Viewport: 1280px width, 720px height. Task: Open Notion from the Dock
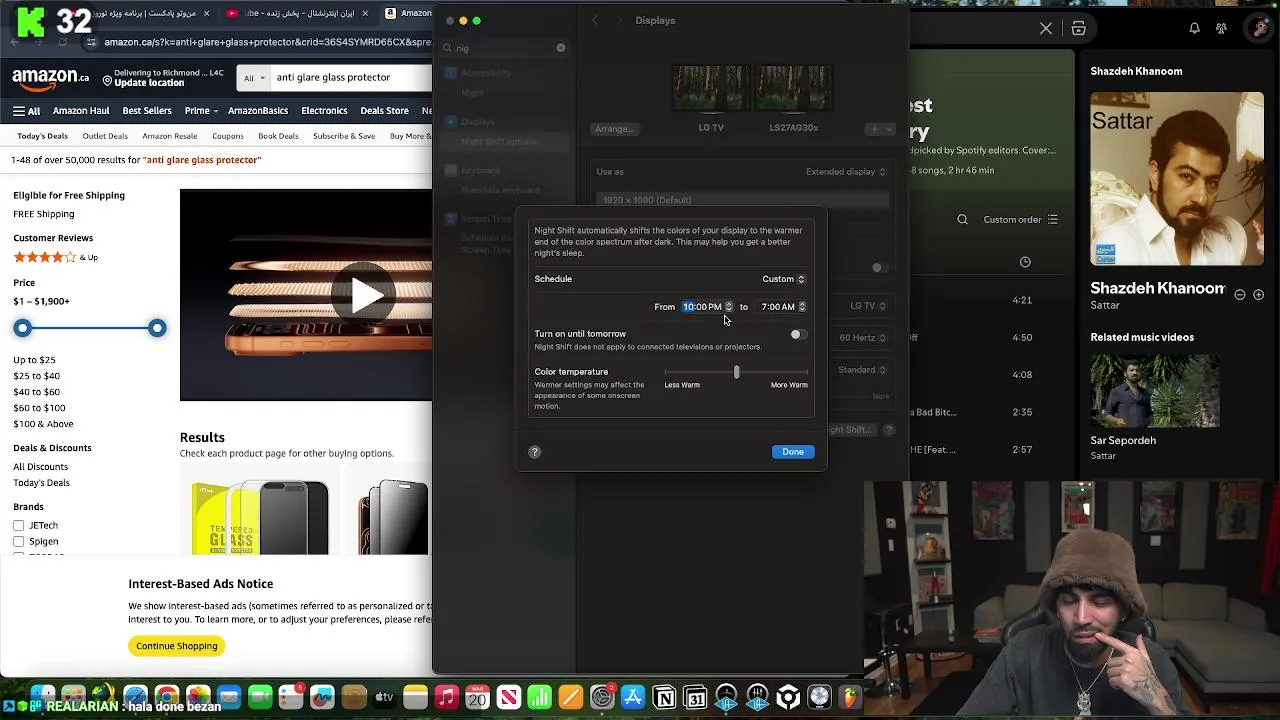coord(664,697)
